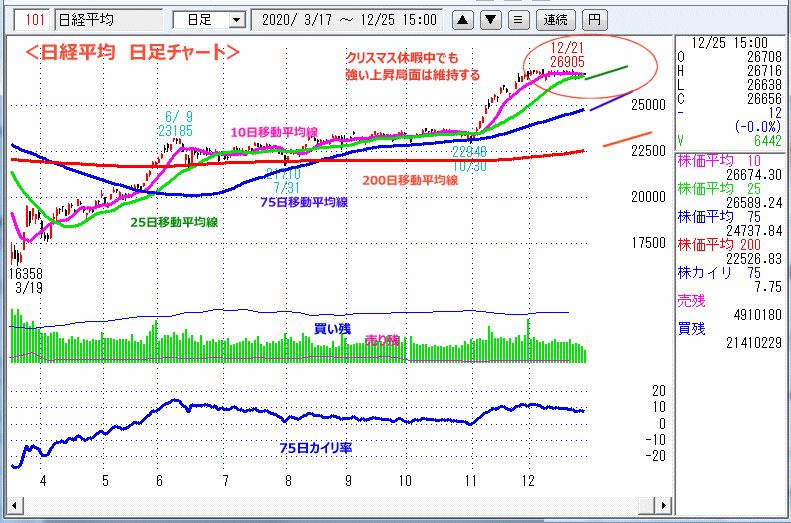Viewport: 791px width, 523px height.
Task: Click the 買残 label in side panel
Action: tap(692, 327)
